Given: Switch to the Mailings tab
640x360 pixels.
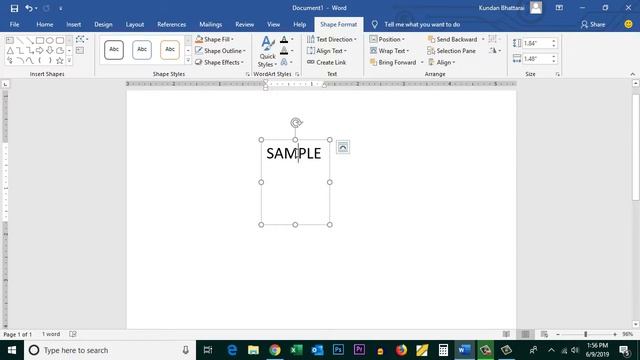Looking at the screenshot, I should [211, 24].
